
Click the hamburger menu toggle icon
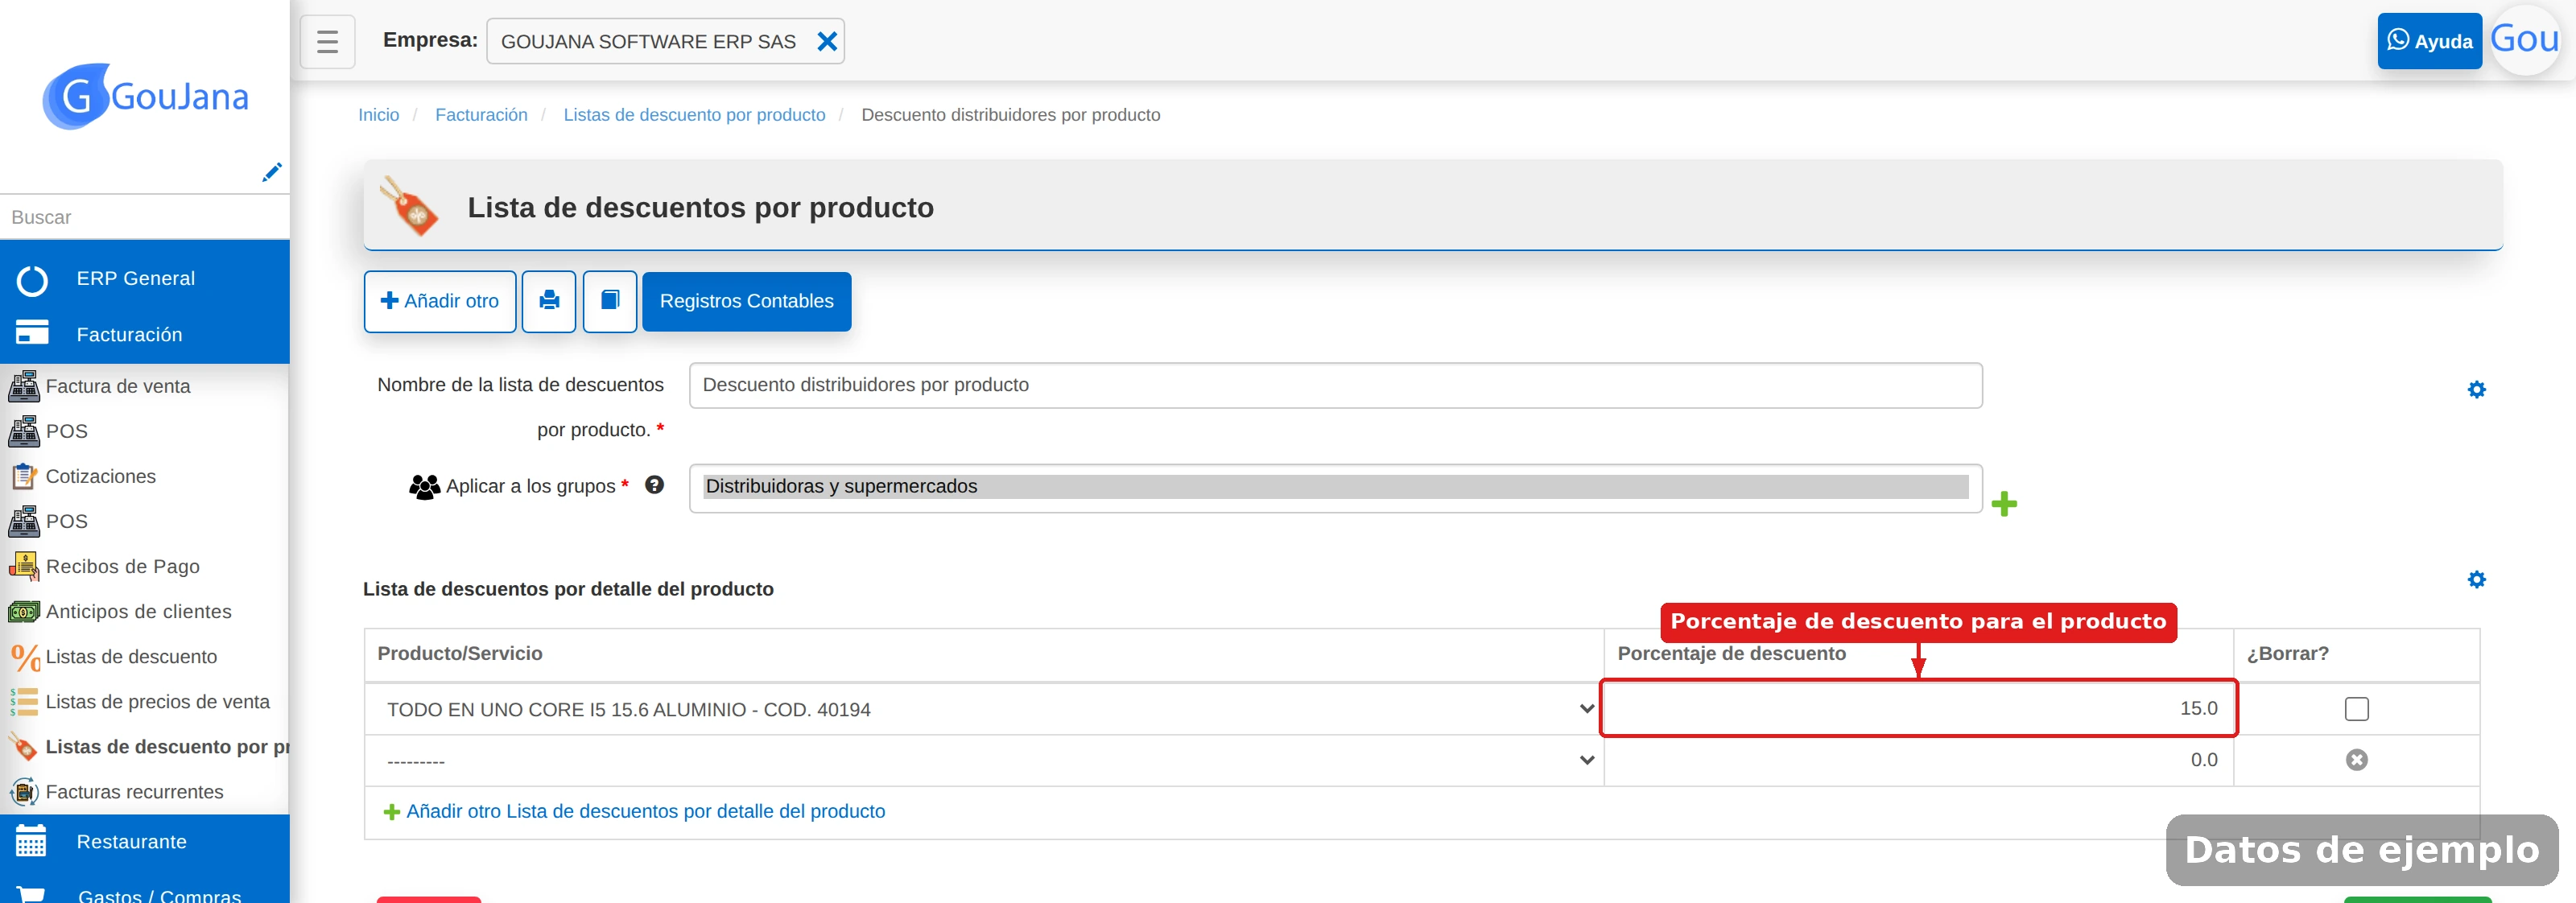(327, 41)
